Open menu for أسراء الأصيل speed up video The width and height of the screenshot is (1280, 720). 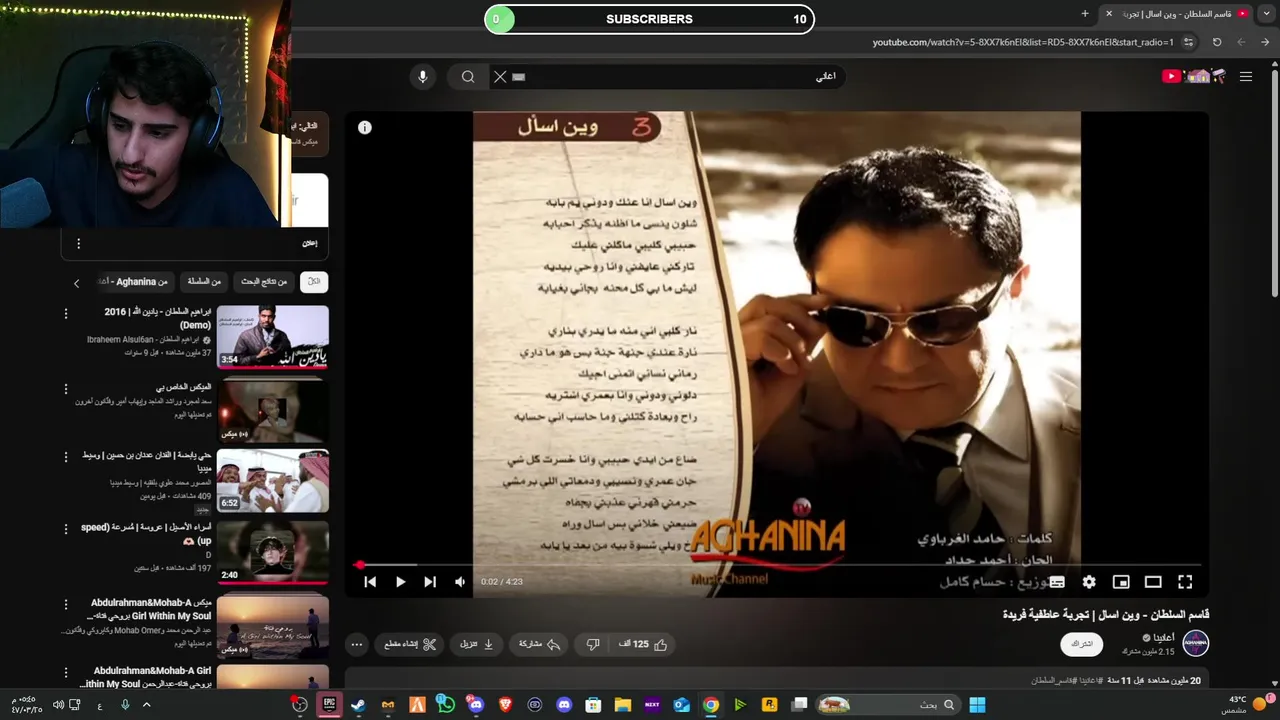pyautogui.click(x=66, y=529)
